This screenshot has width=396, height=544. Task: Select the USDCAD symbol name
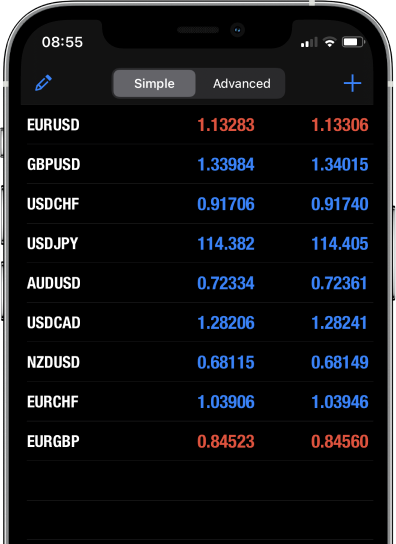pyautogui.click(x=54, y=323)
